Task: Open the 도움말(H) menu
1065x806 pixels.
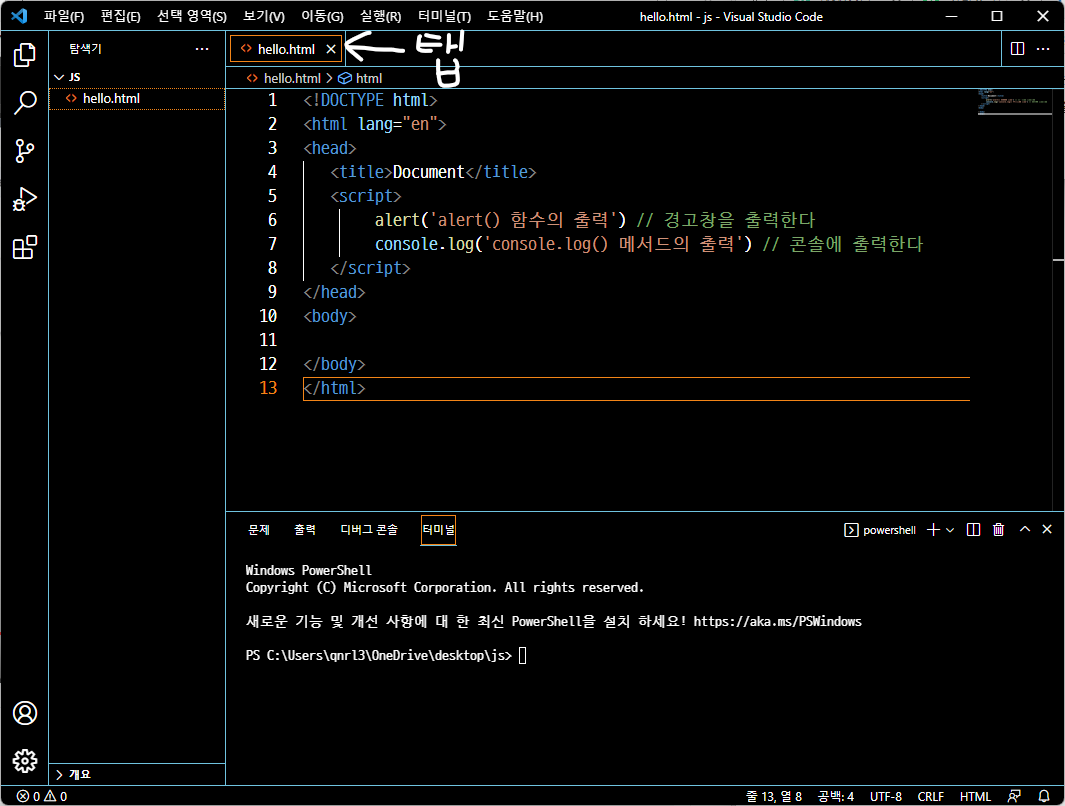Action: [x=515, y=16]
